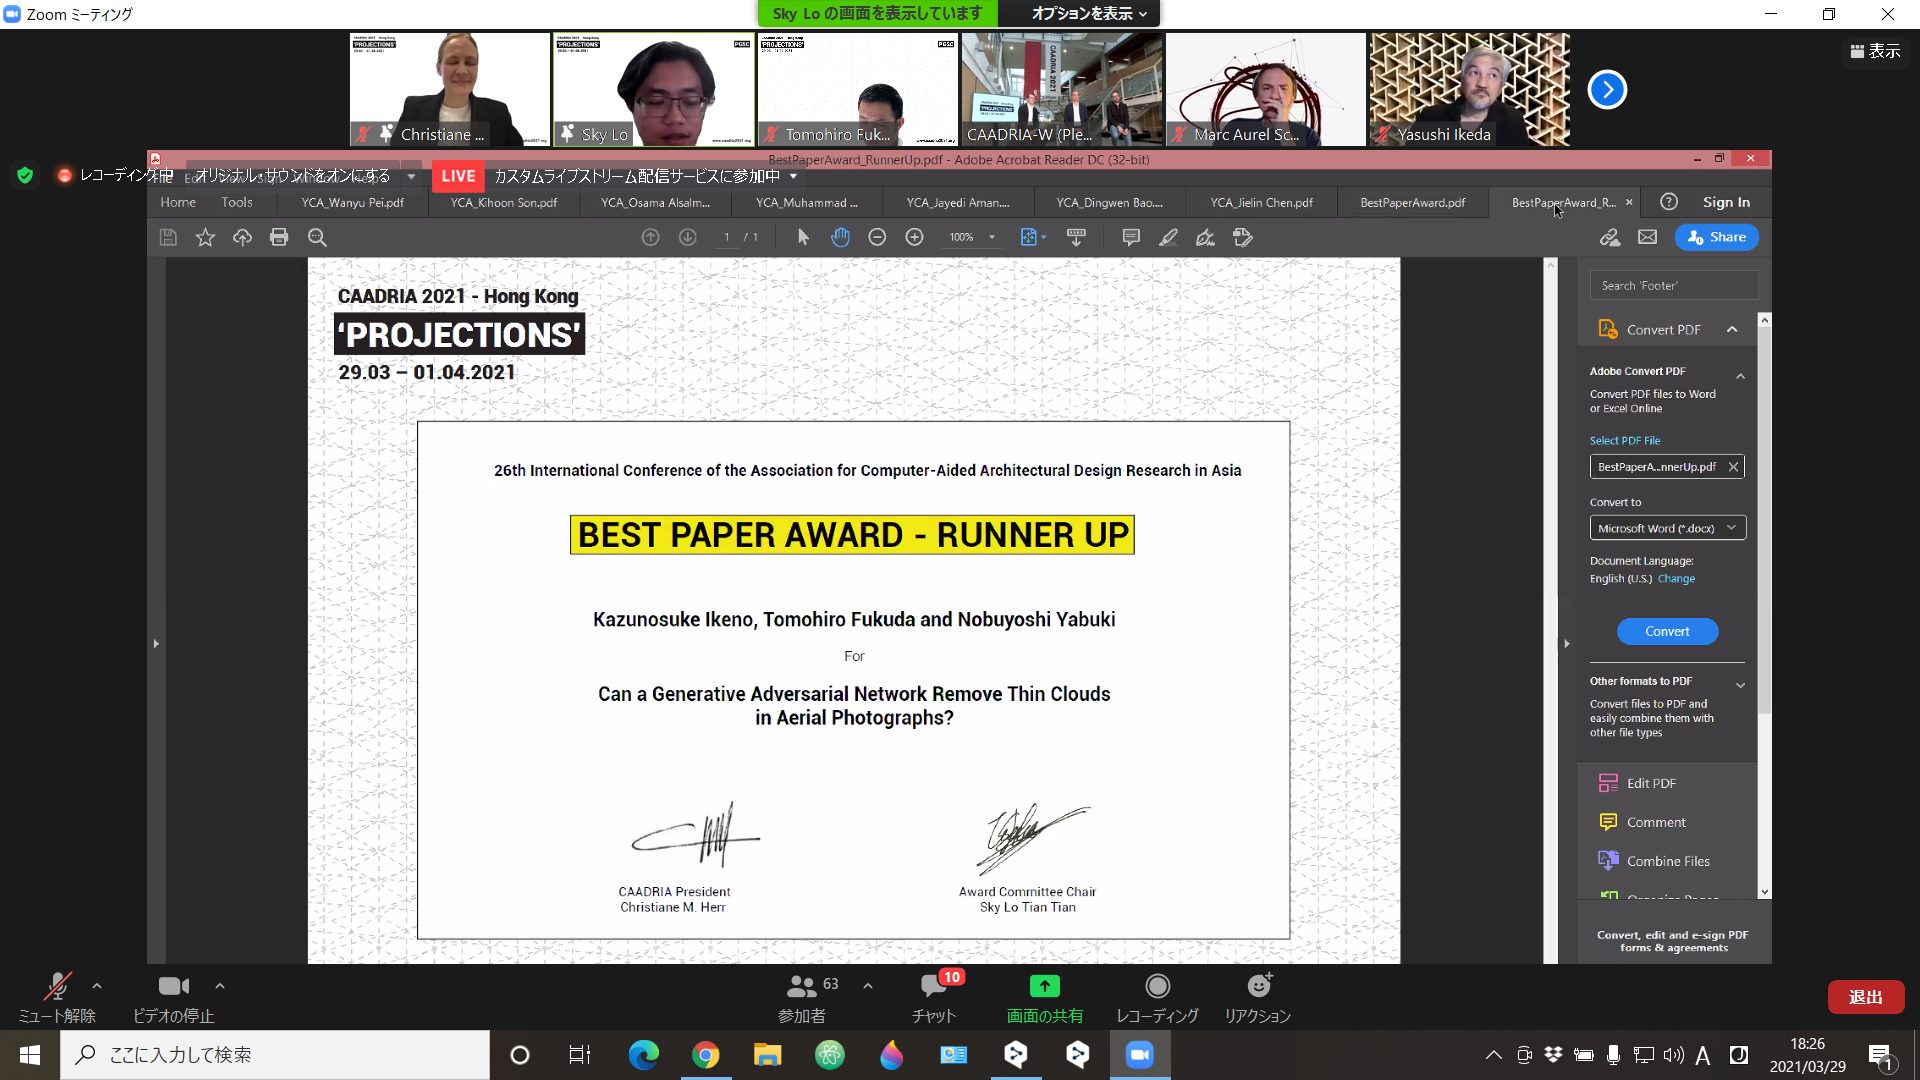Viewport: 1920px width, 1080px height.
Task: Open the Tools menu tab
Action: coord(237,203)
